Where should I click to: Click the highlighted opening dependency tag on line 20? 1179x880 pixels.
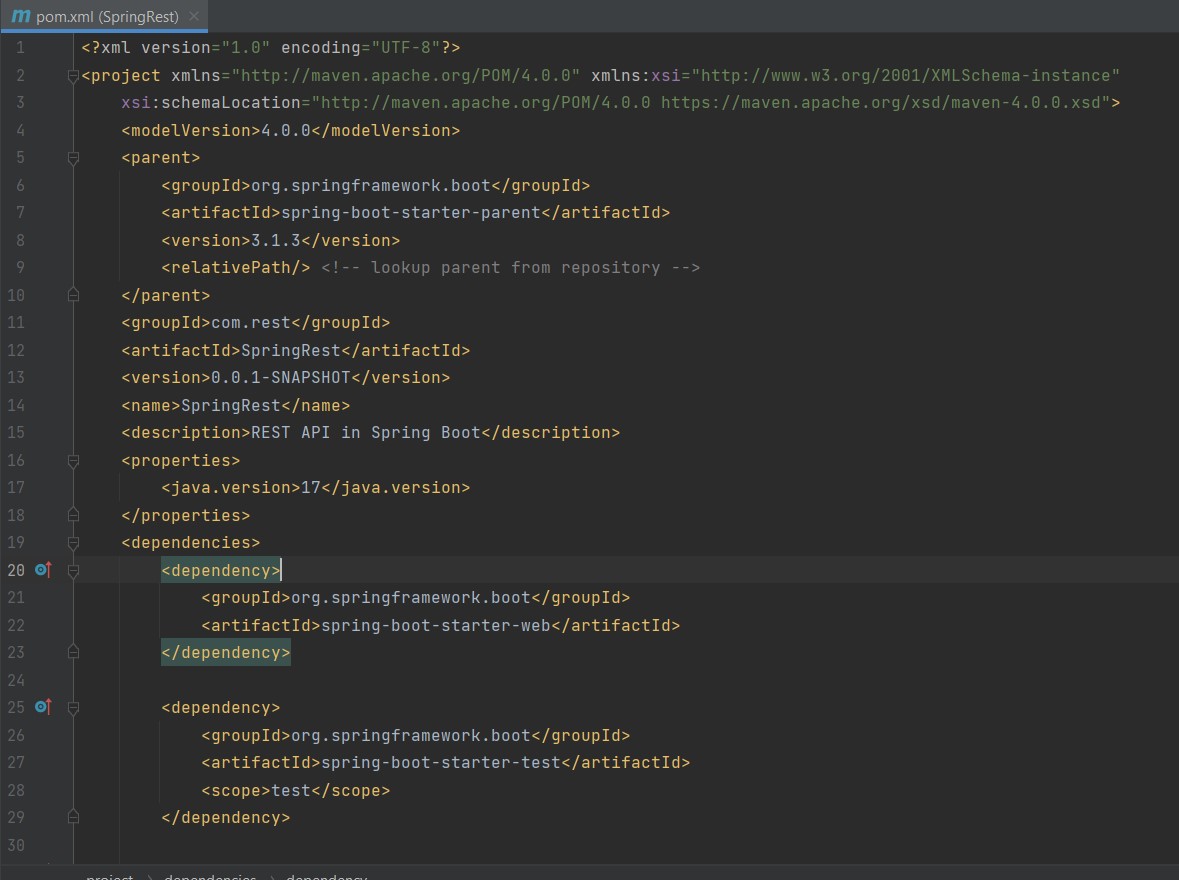[221, 570]
